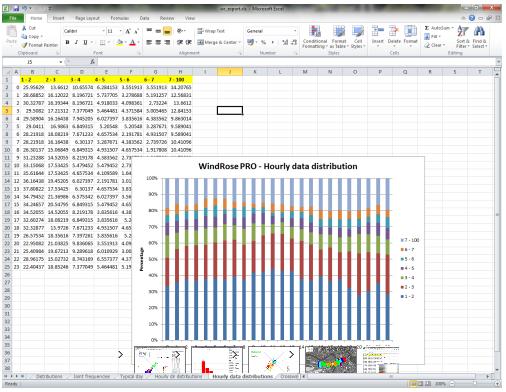Open Excel Help question mark icon
The image size is (506, 392).
click(x=472, y=18)
